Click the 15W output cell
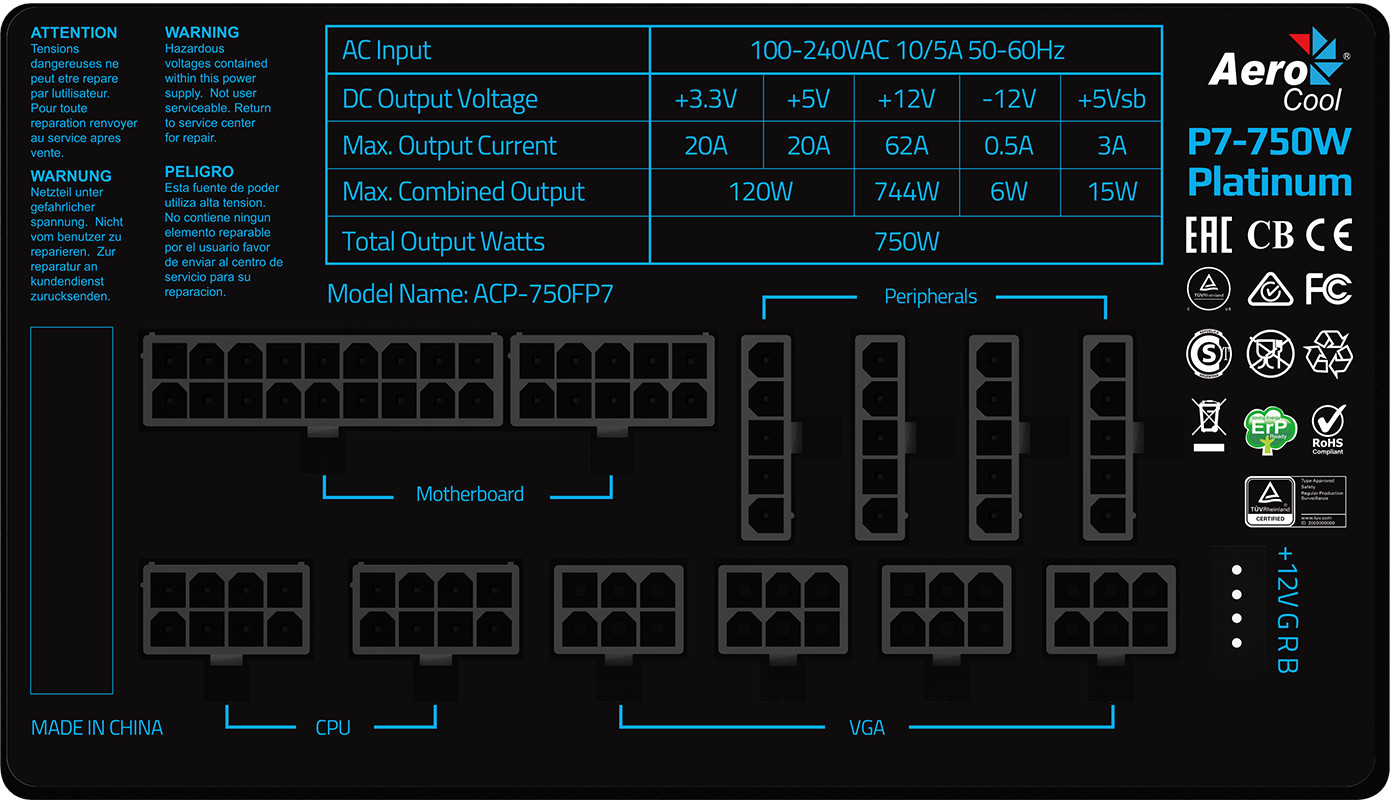The height and width of the screenshot is (800, 1390). 1112,192
